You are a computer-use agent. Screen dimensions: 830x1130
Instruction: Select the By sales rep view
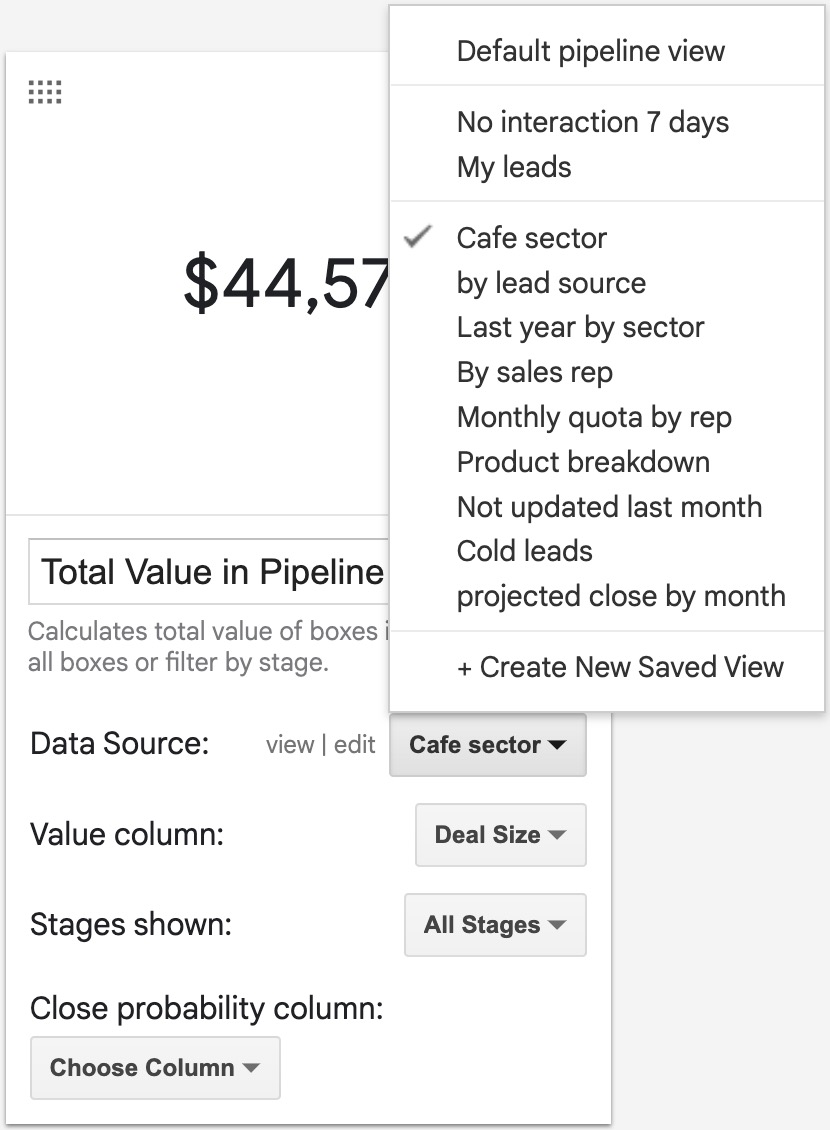coord(534,371)
